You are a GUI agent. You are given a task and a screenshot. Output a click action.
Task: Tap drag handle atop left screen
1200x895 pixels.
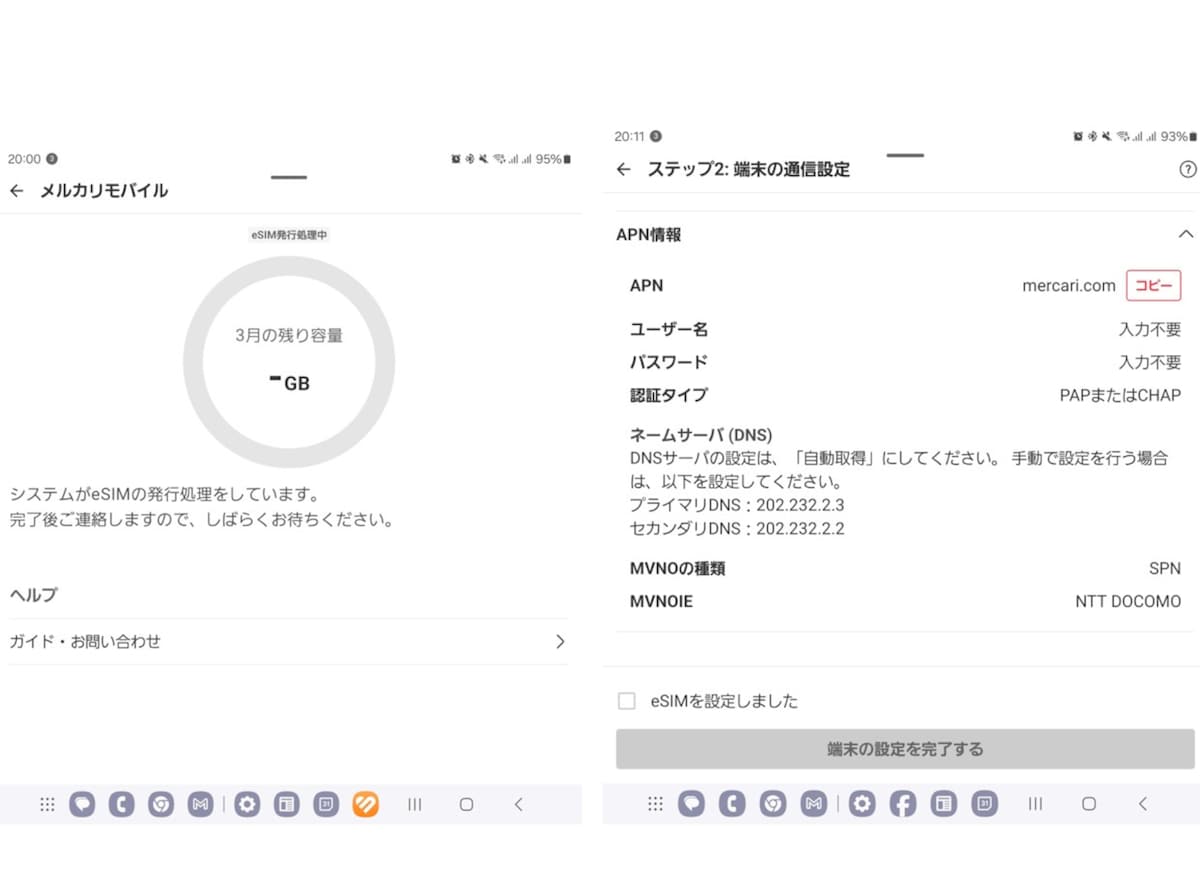pyautogui.click(x=289, y=177)
